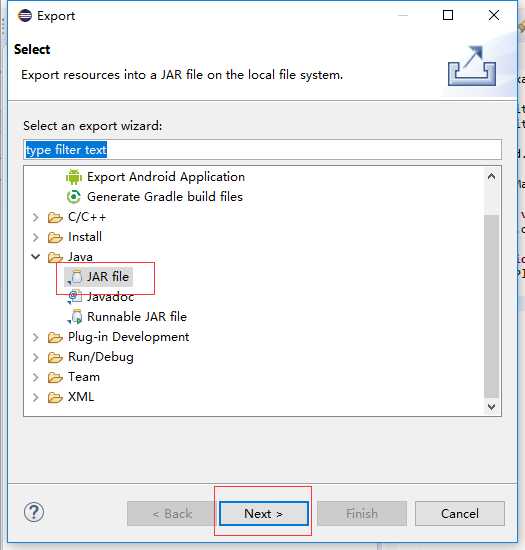The height and width of the screenshot is (550, 525).
Task: Click the Generate Gradle build files icon
Action: (74, 197)
